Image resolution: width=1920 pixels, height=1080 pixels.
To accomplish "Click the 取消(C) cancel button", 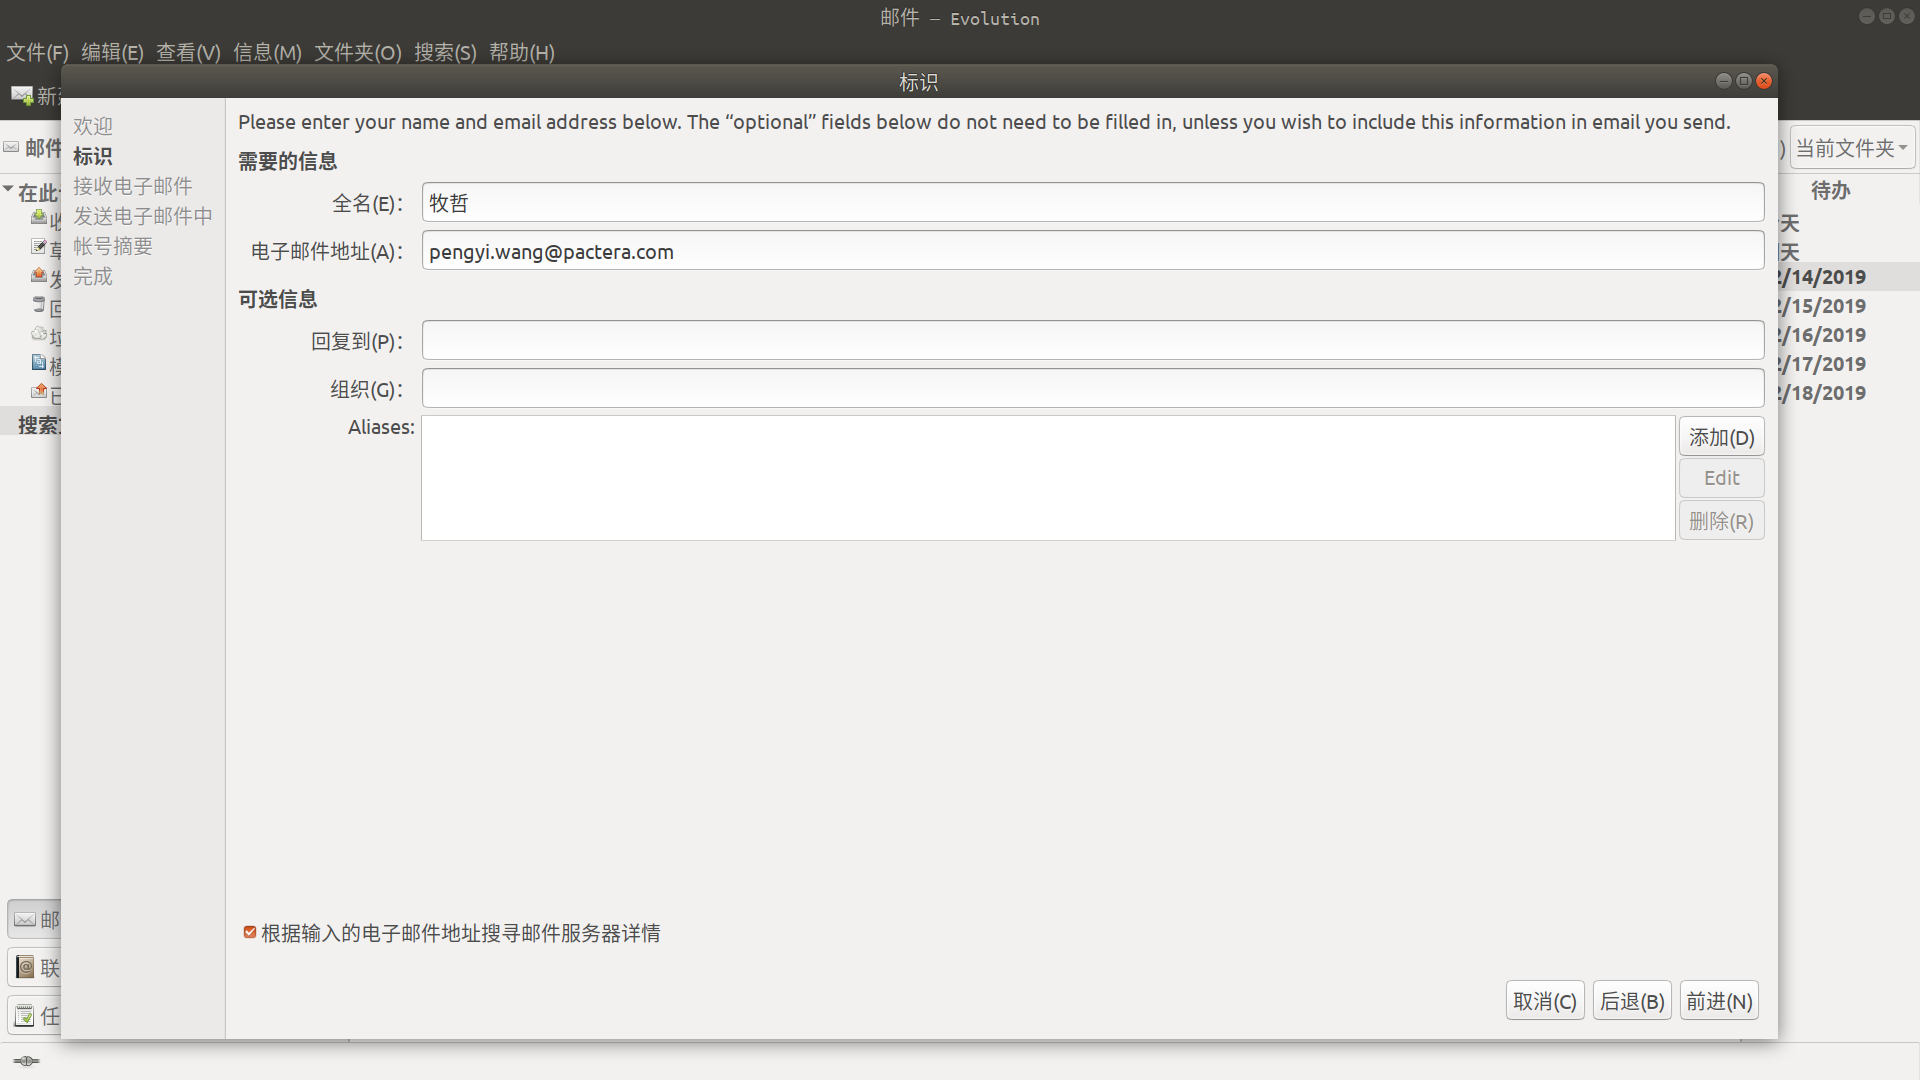I will 1545,1001.
